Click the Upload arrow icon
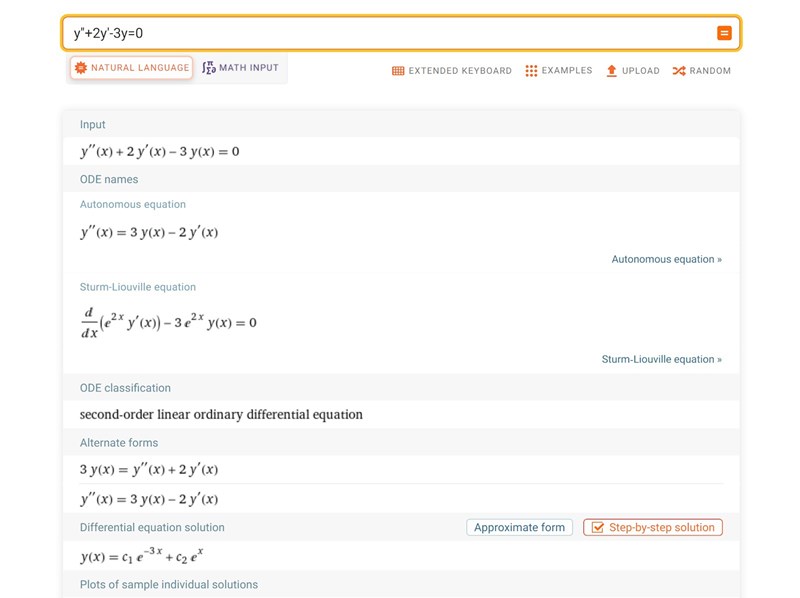The height and width of the screenshot is (598, 800). click(612, 71)
